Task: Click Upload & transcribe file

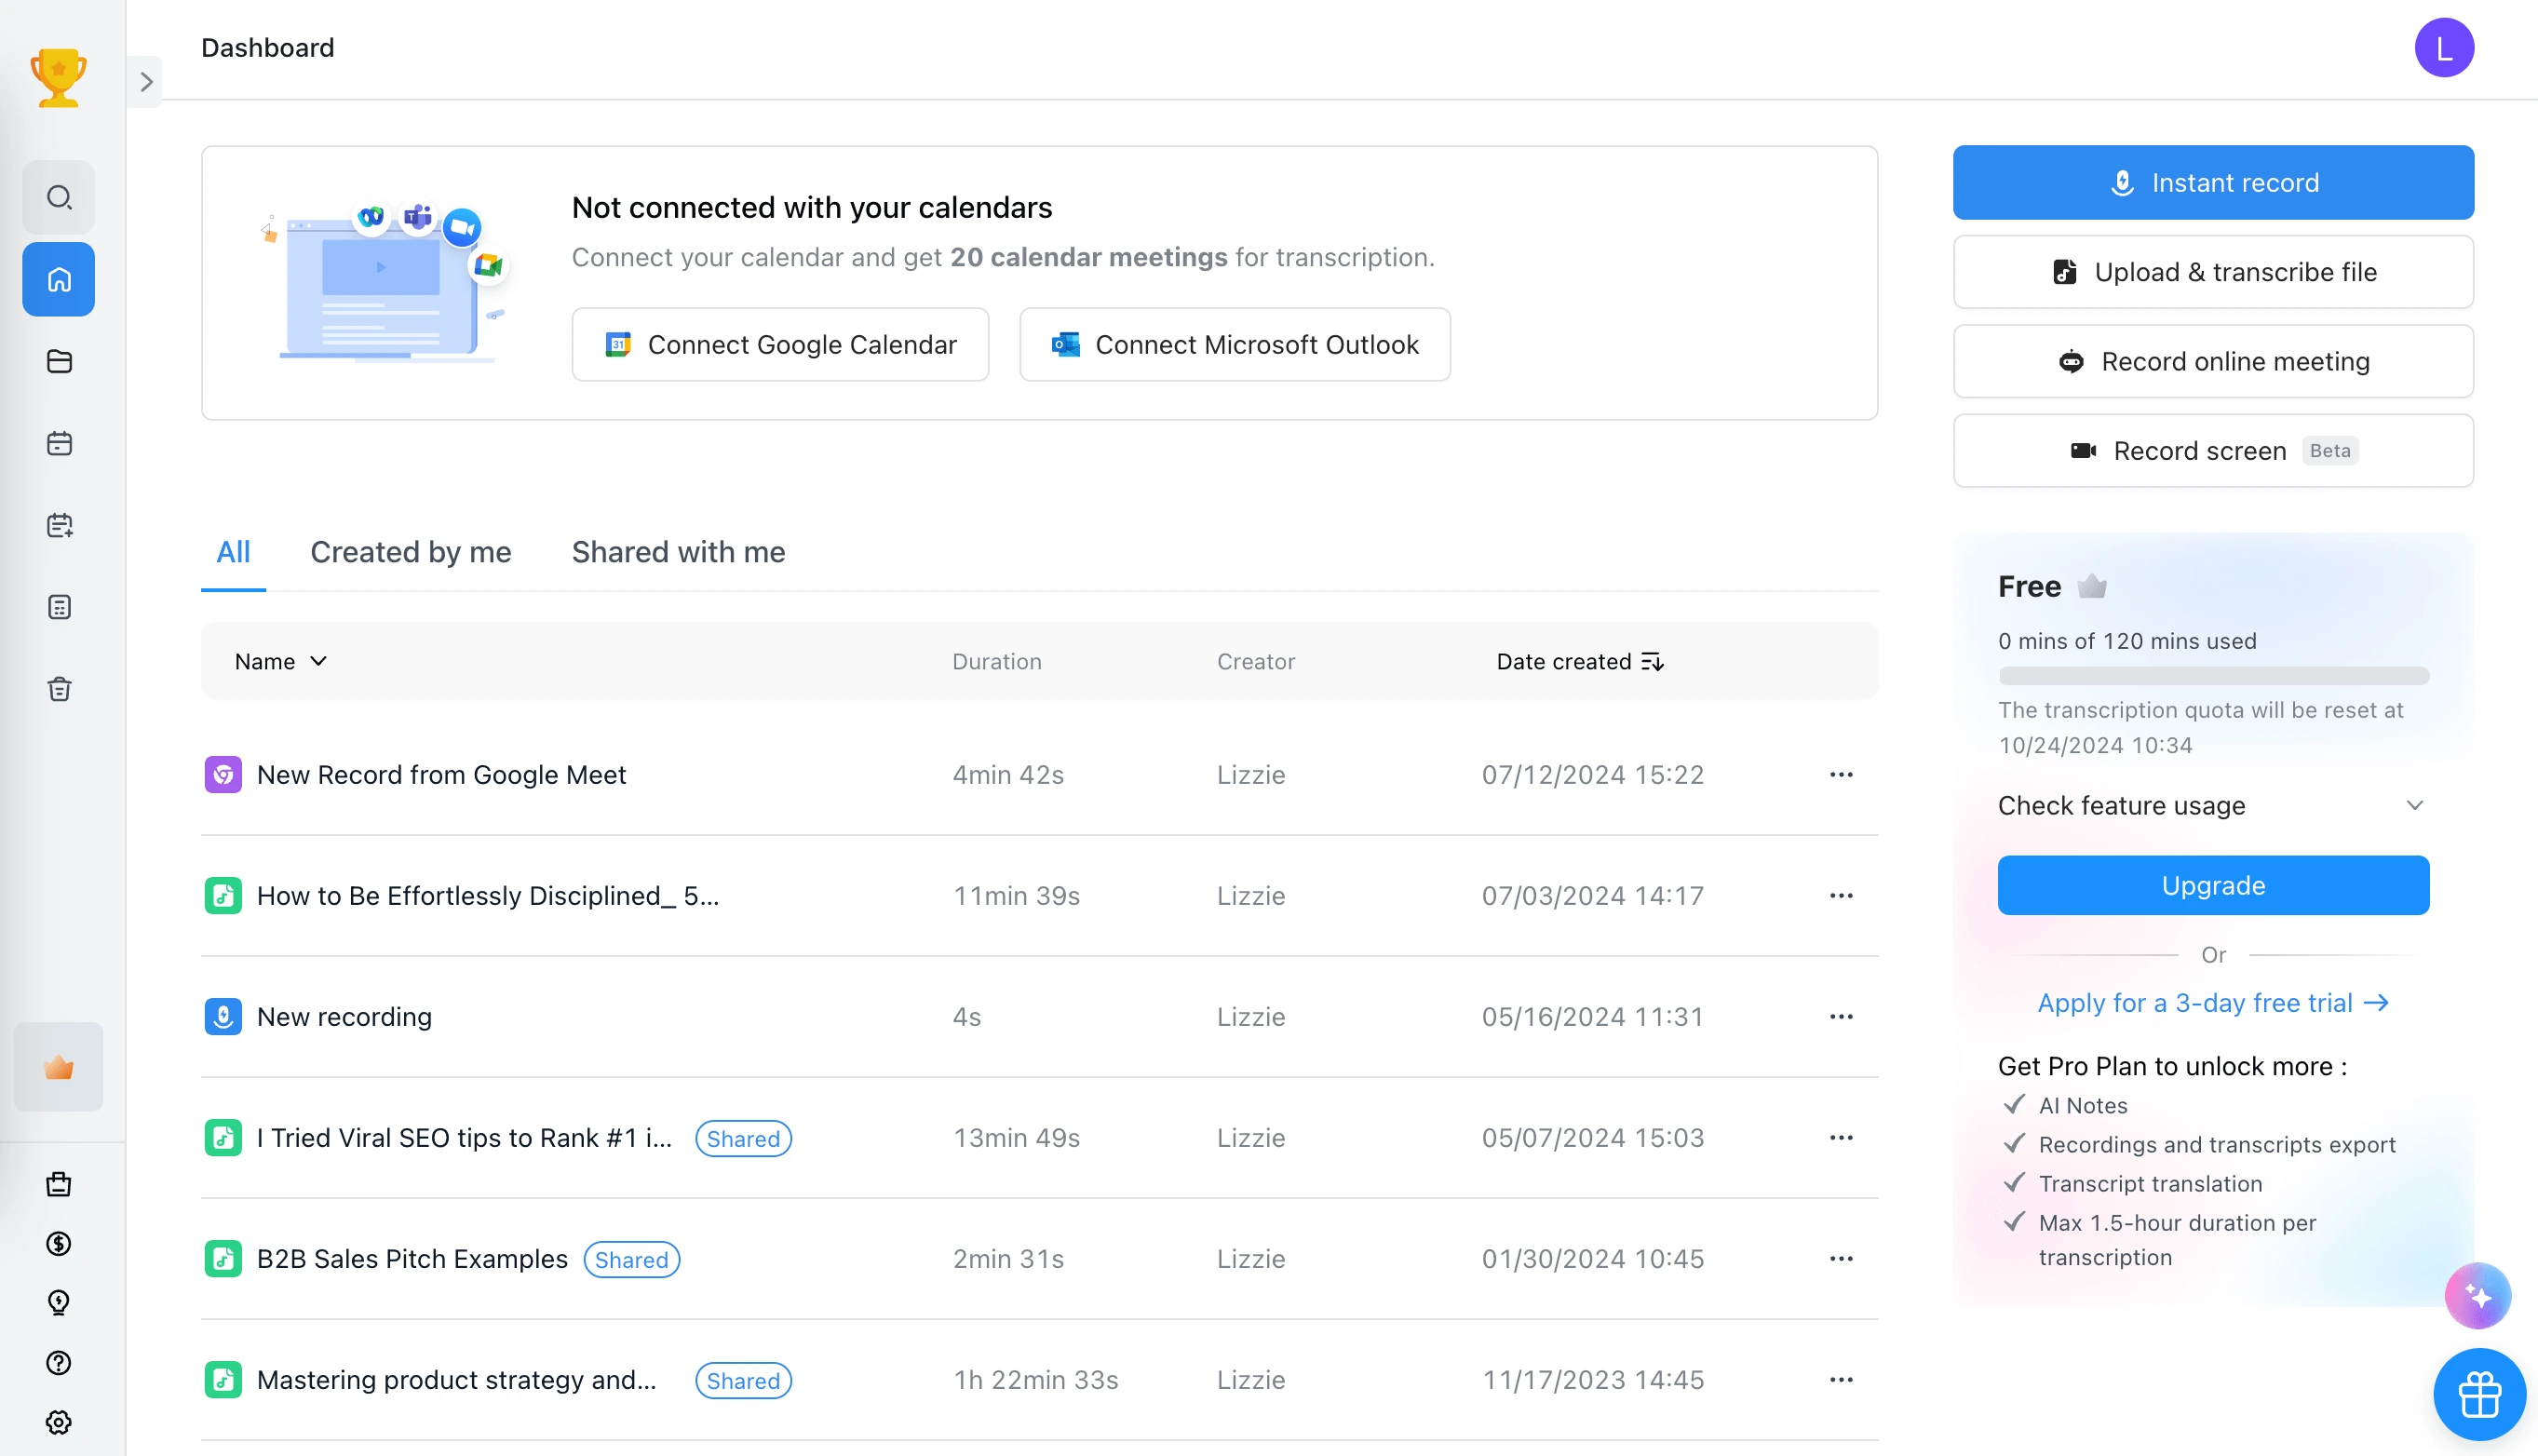Action: point(2213,272)
